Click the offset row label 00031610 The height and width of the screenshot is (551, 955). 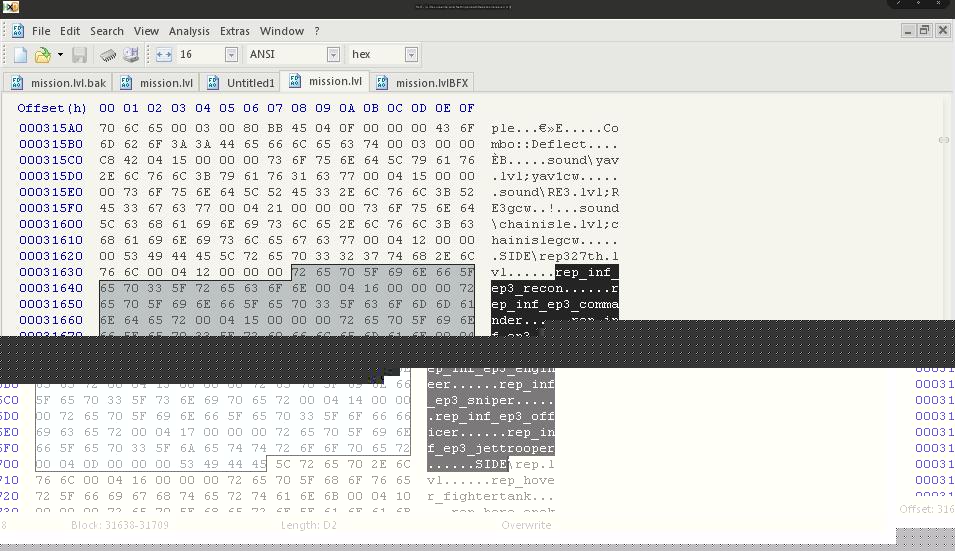point(51,240)
